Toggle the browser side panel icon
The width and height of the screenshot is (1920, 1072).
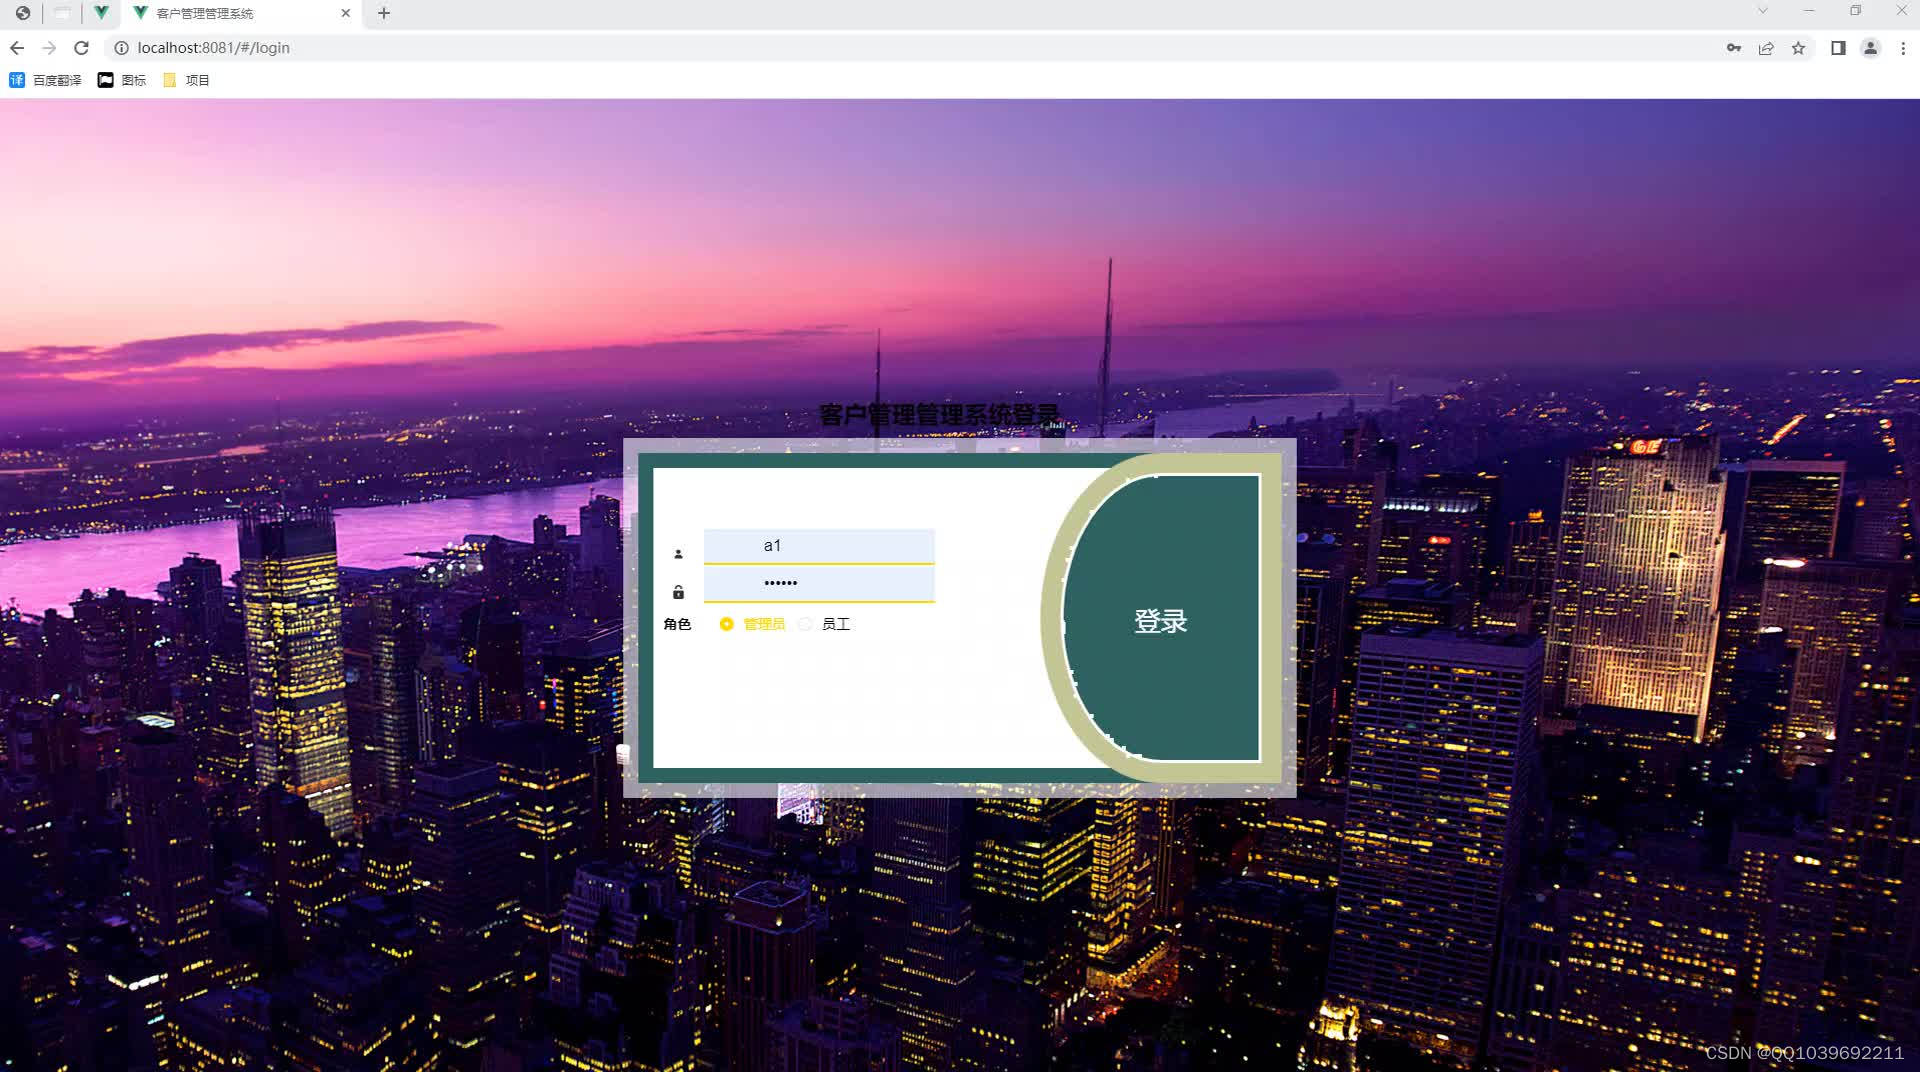pyautogui.click(x=1838, y=48)
